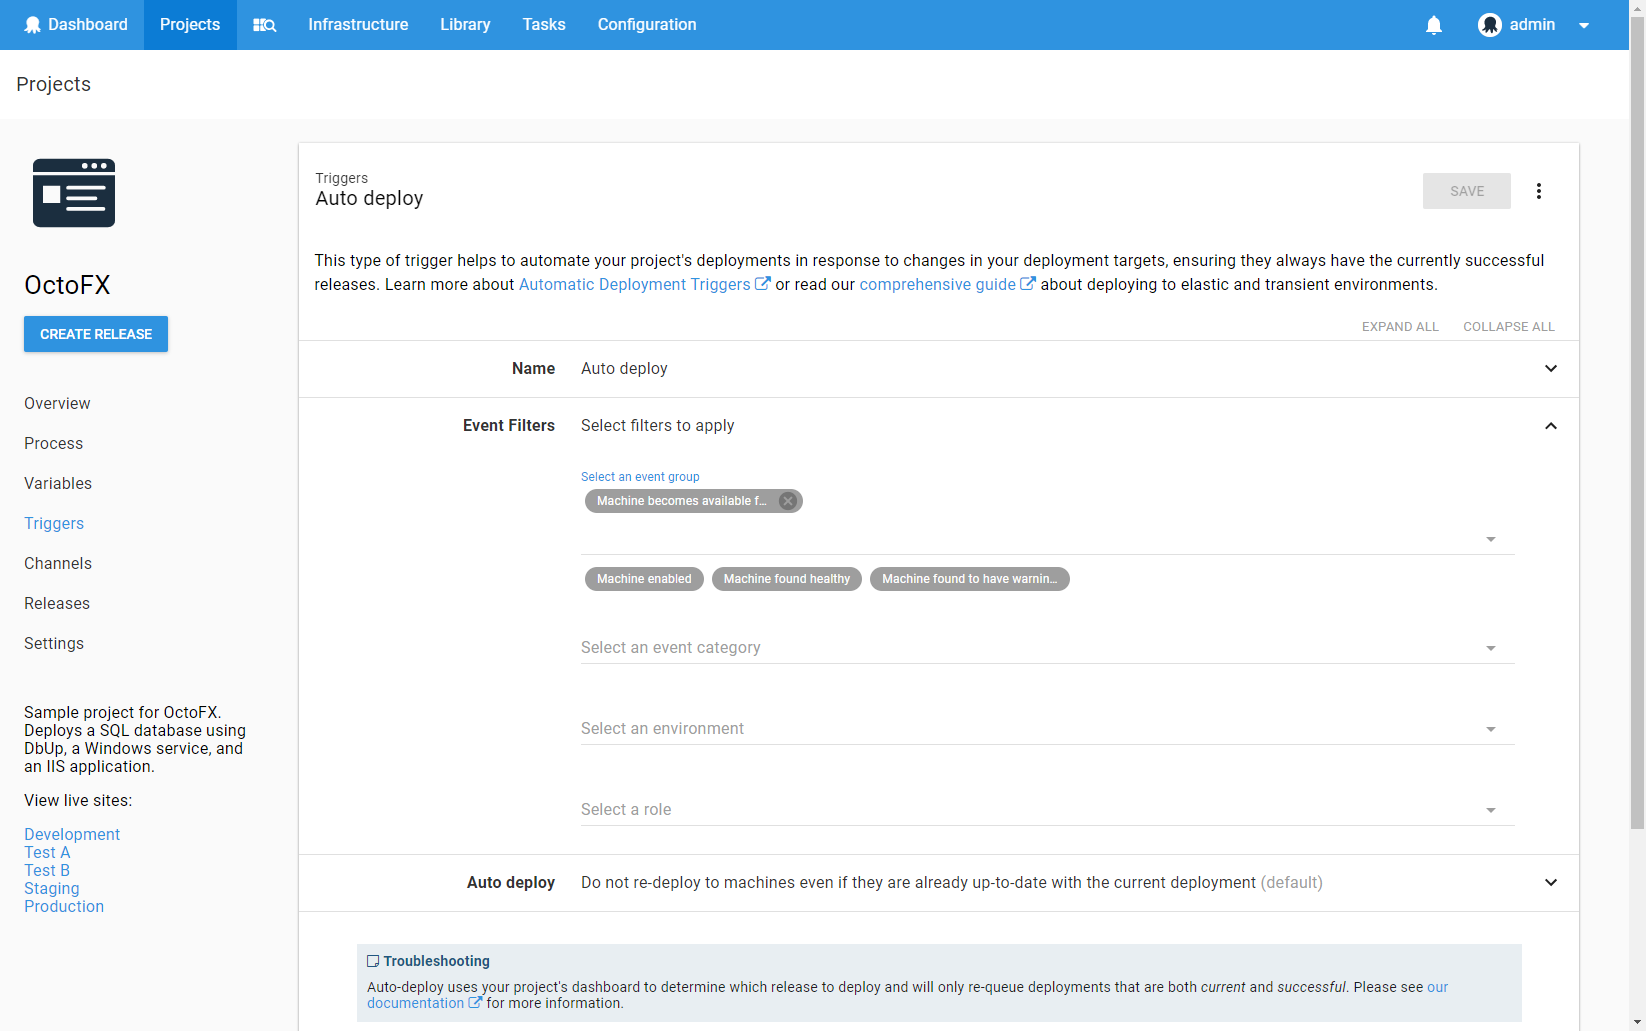Open the Automatic Deployment Triggers external link
Screen dimensions: 1646x1031
pos(643,285)
